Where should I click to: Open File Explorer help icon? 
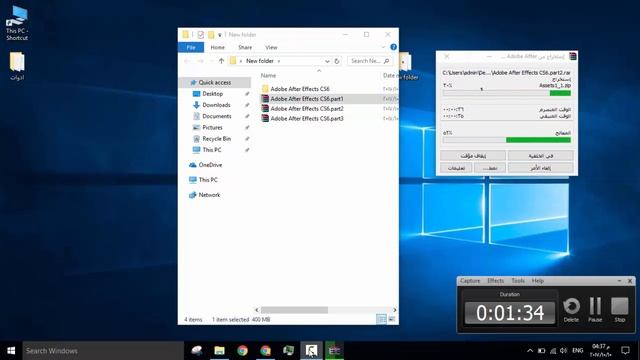(x=393, y=47)
